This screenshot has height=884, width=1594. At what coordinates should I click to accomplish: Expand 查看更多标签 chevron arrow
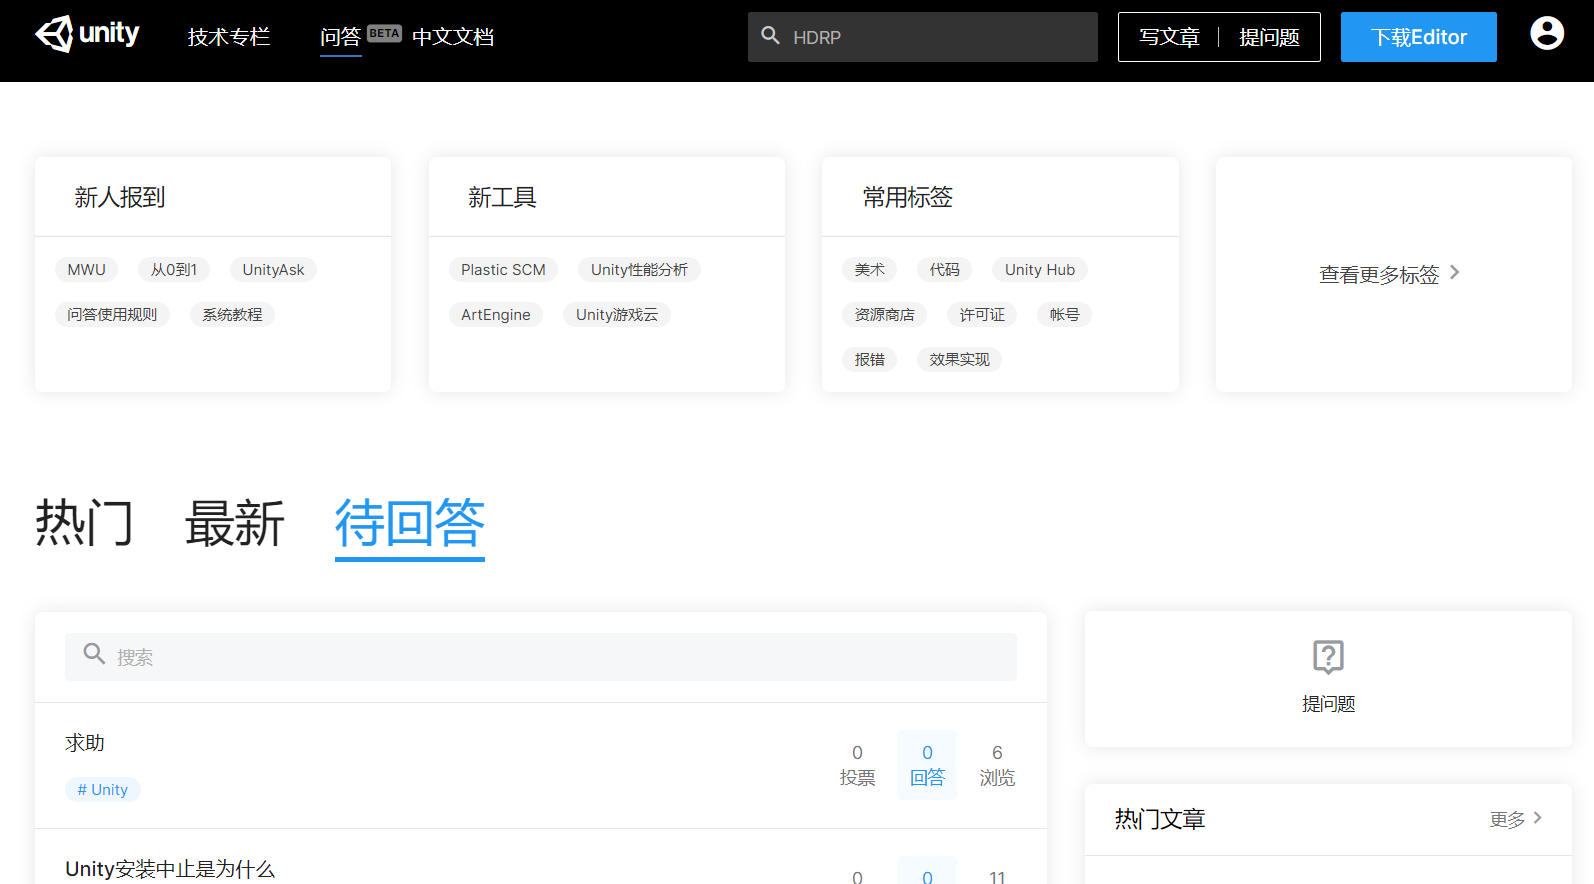(x=1455, y=272)
